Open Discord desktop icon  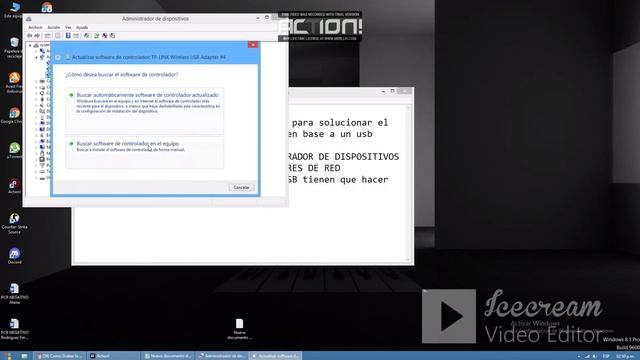pos(14,256)
